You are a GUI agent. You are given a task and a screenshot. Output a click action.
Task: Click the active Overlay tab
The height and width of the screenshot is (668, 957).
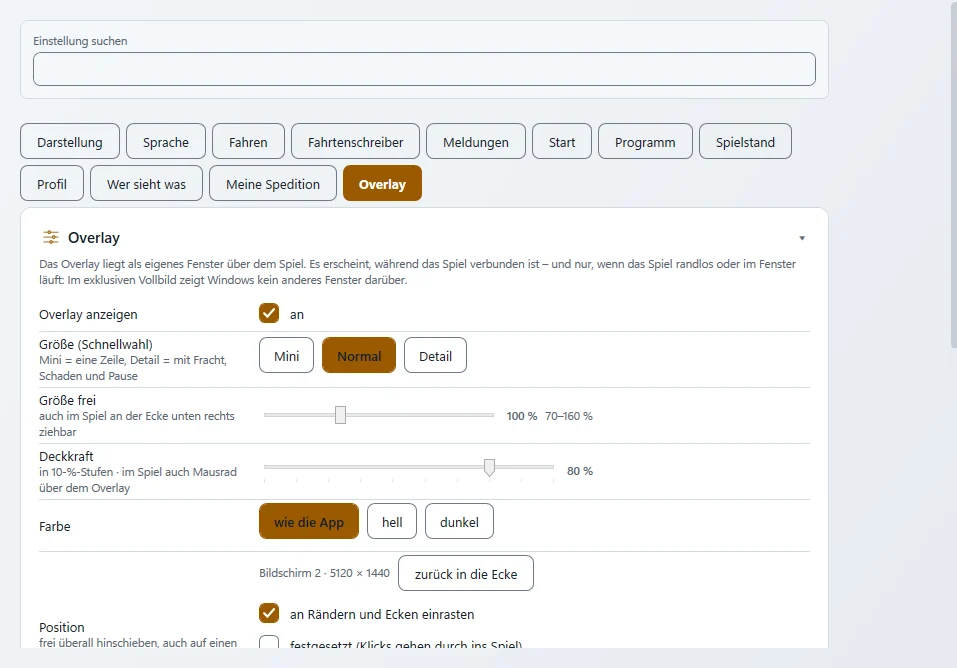coord(382,184)
